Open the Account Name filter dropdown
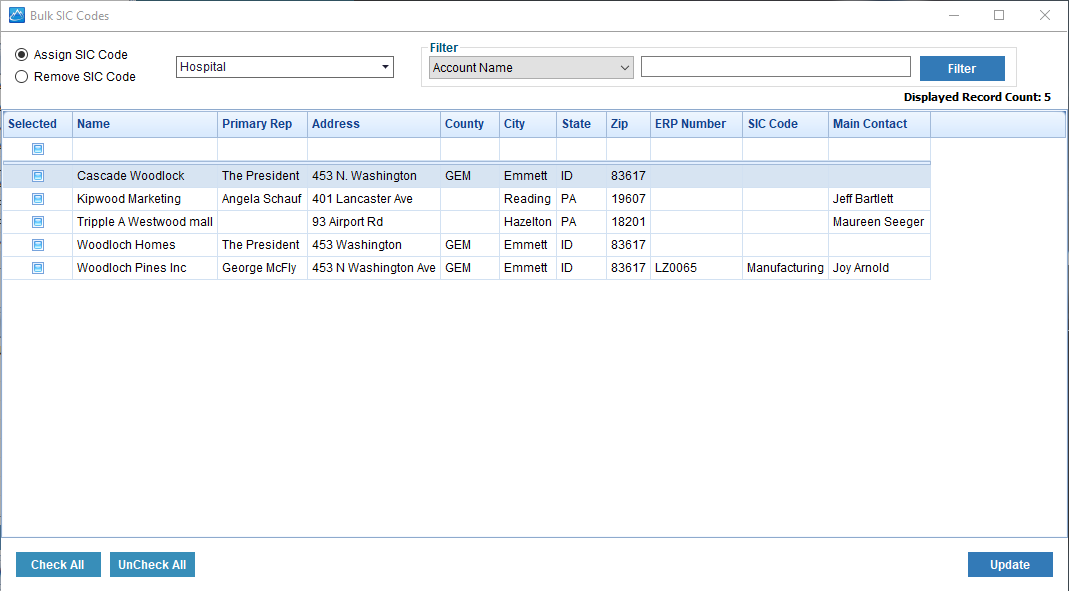Screen dimensions: 1069x591 (x=531, y=67)
